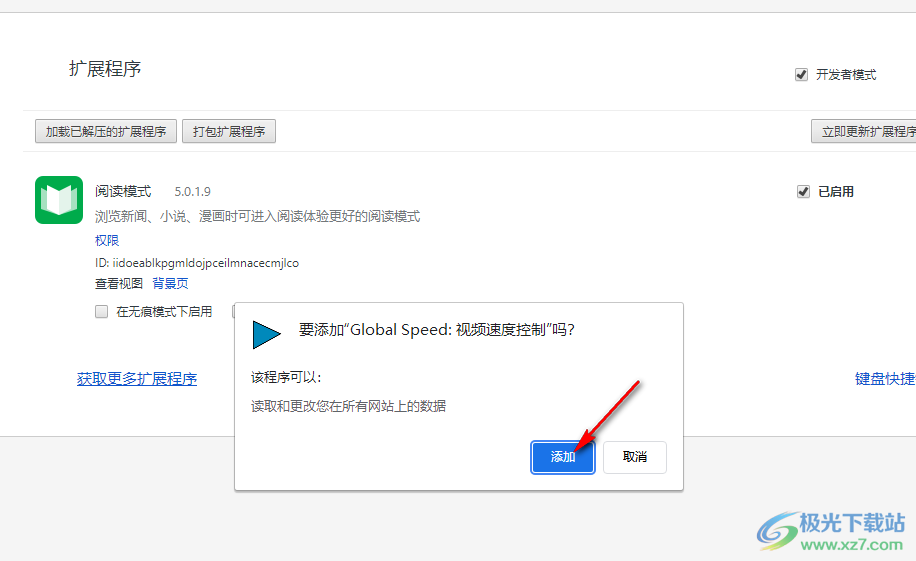Enable the 在无痕模式下启用 checkbox
The height and width of the screenshot is (561, 916).
tap(102, 311)
